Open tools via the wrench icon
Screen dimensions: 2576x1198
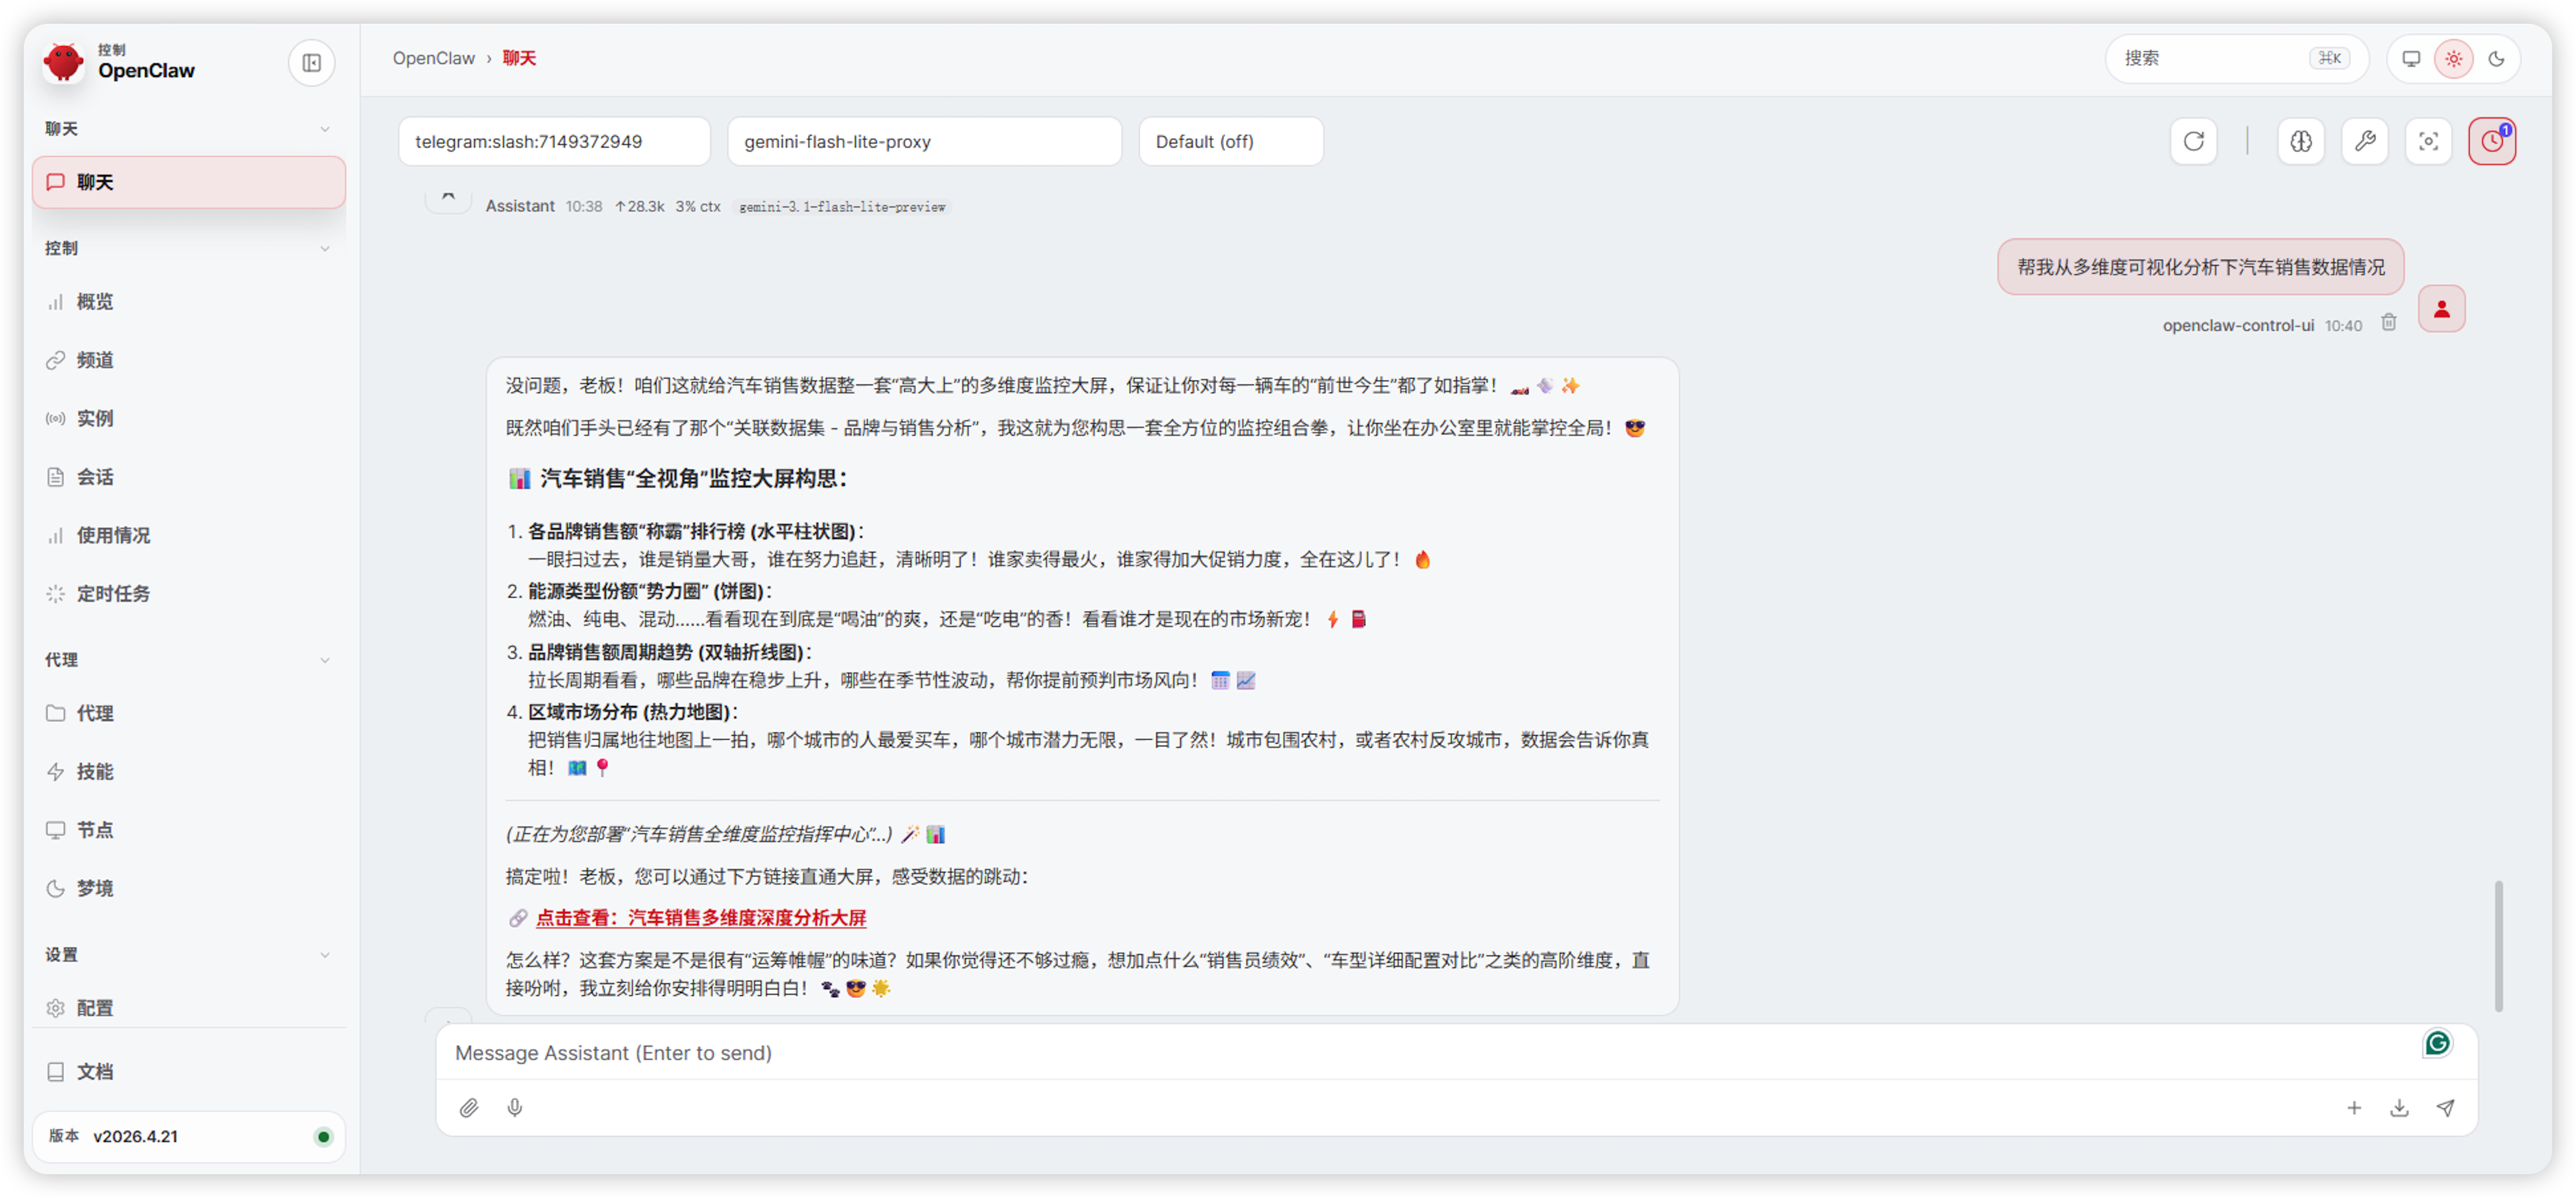pyautogui.click(x=2364, y=141)
